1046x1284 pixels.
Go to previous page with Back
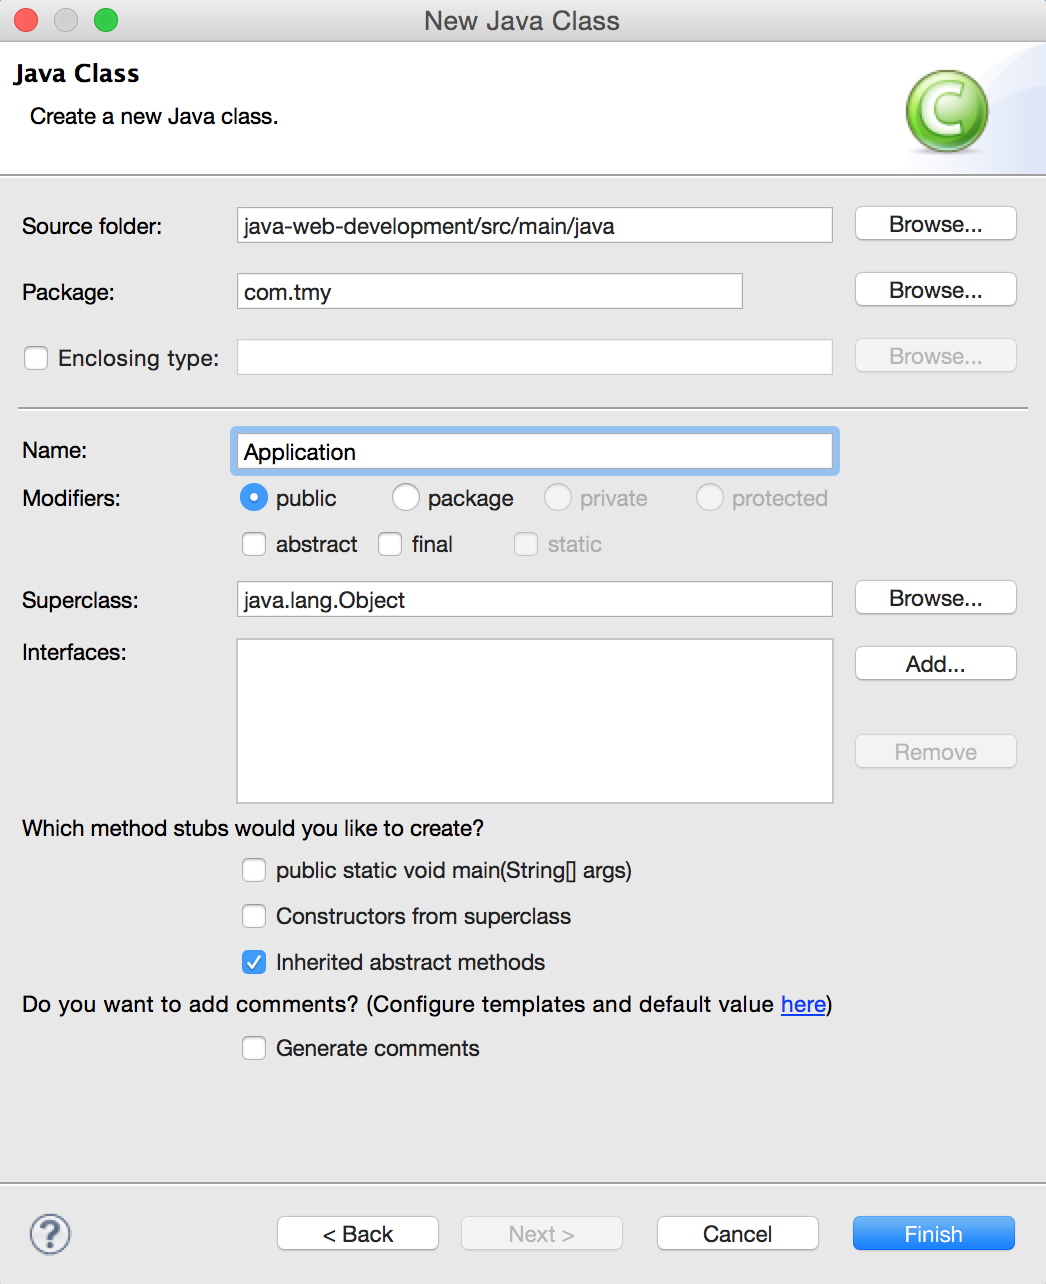coord(358,1234)
